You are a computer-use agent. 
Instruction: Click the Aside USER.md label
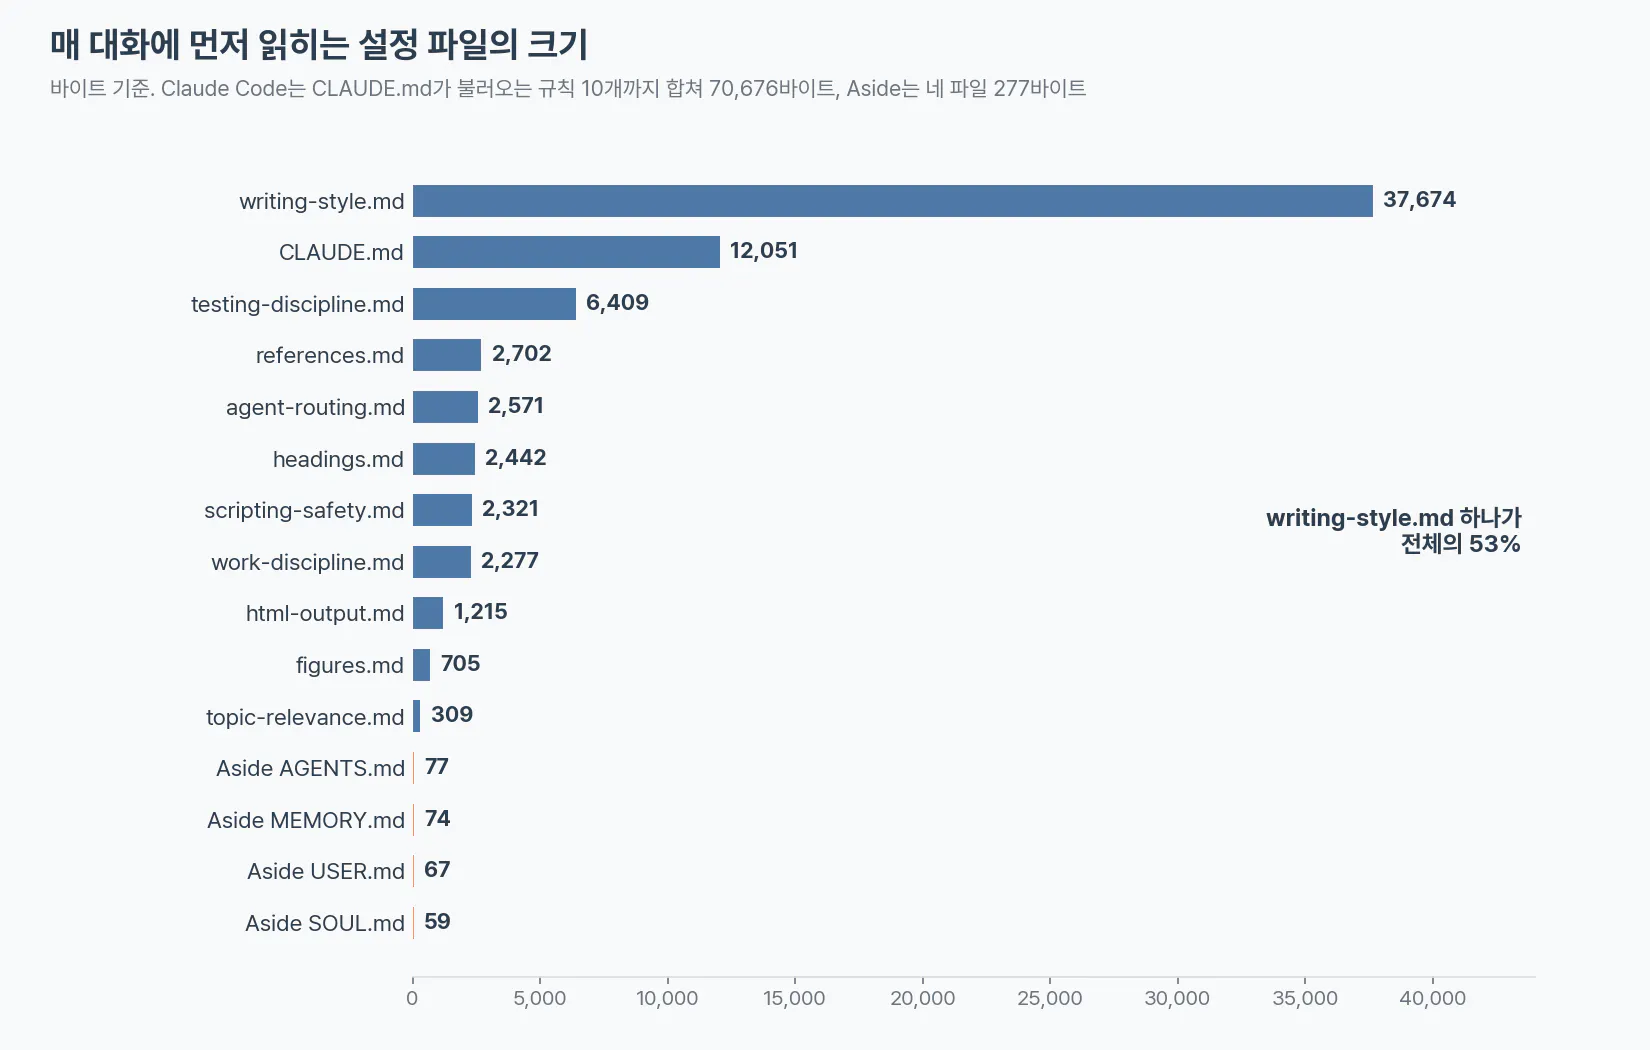[326, 871]
